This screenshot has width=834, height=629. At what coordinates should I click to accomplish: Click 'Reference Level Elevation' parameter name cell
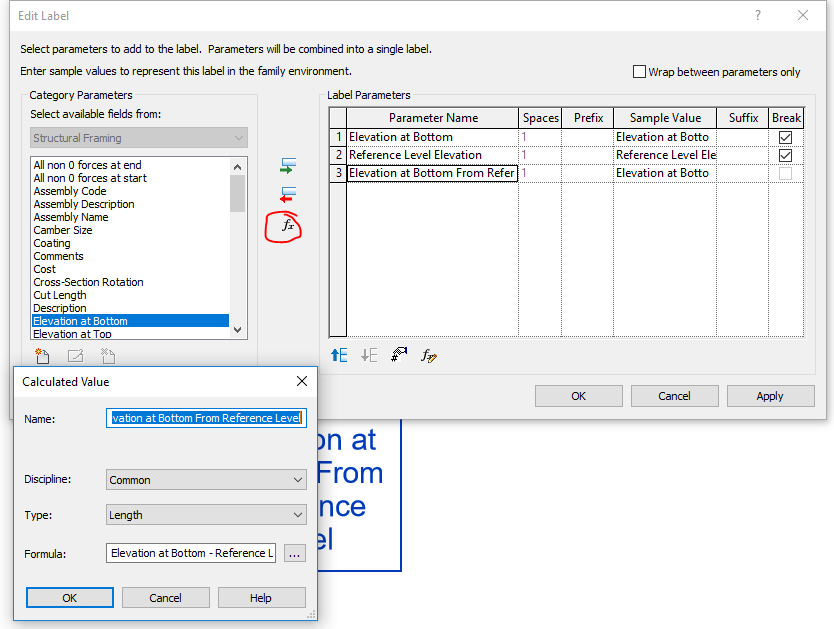pos(432,155)
